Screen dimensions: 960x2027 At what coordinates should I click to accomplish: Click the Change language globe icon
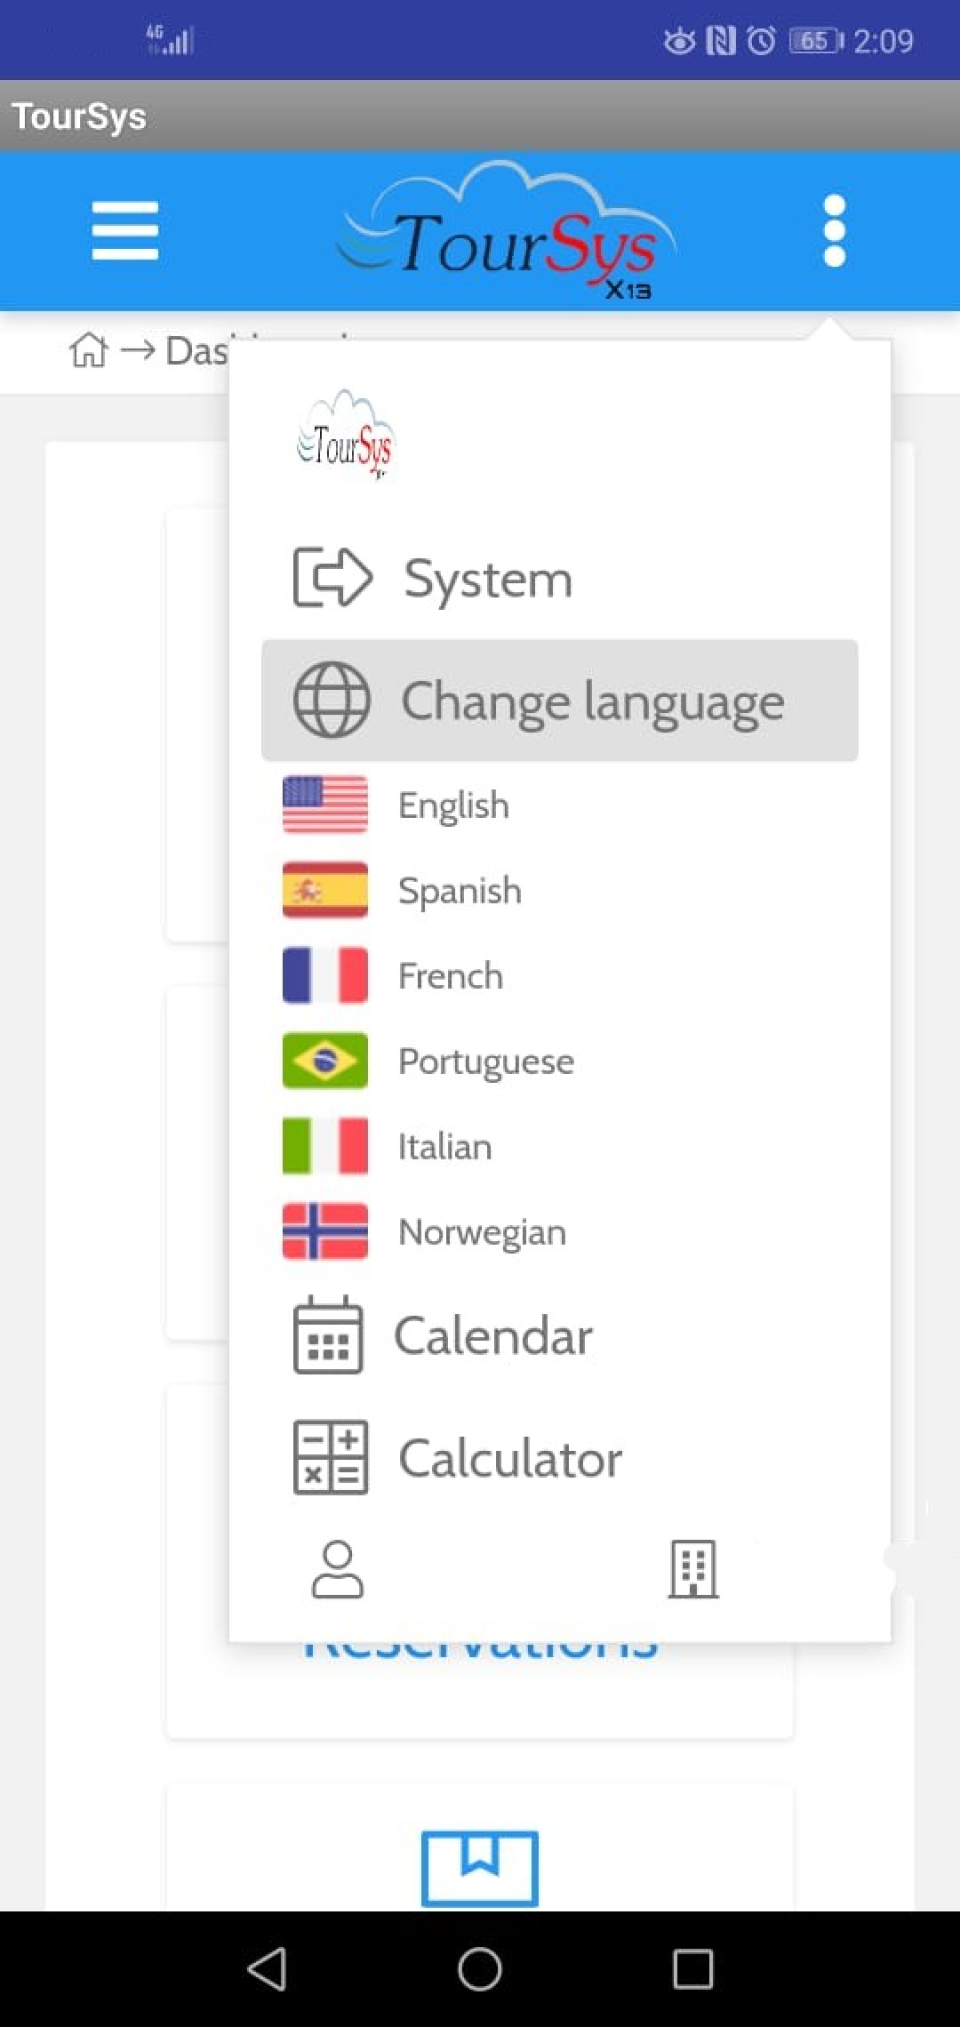tap(330, 700)
